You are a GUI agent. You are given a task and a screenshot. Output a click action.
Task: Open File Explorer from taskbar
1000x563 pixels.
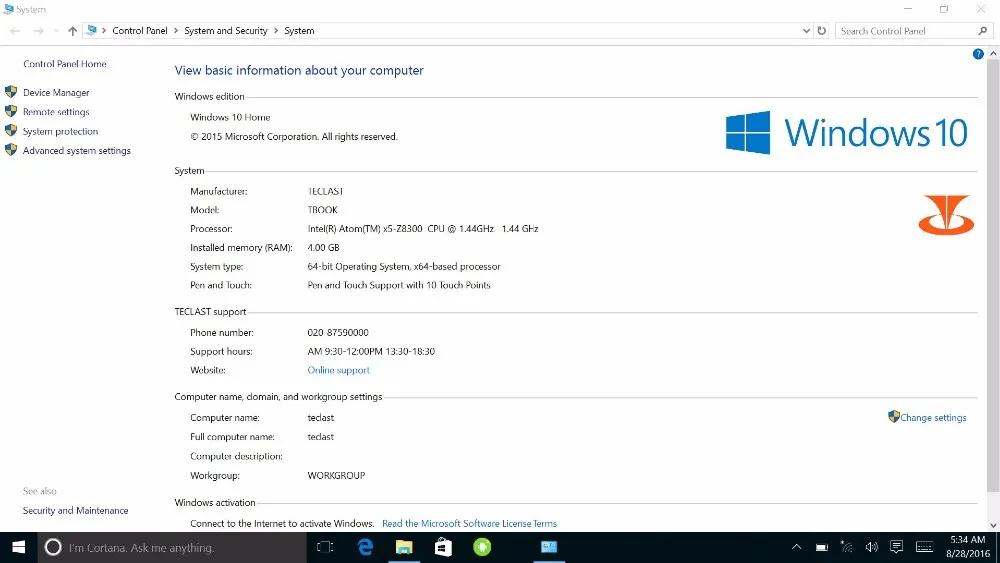[404, 547]
